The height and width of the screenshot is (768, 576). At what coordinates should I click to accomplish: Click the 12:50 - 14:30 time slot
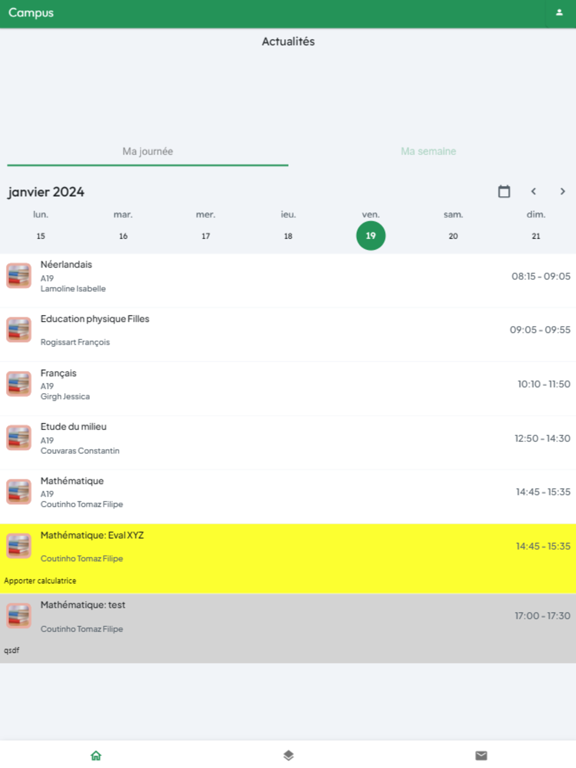pyautogui.click(x=542, y=438)
